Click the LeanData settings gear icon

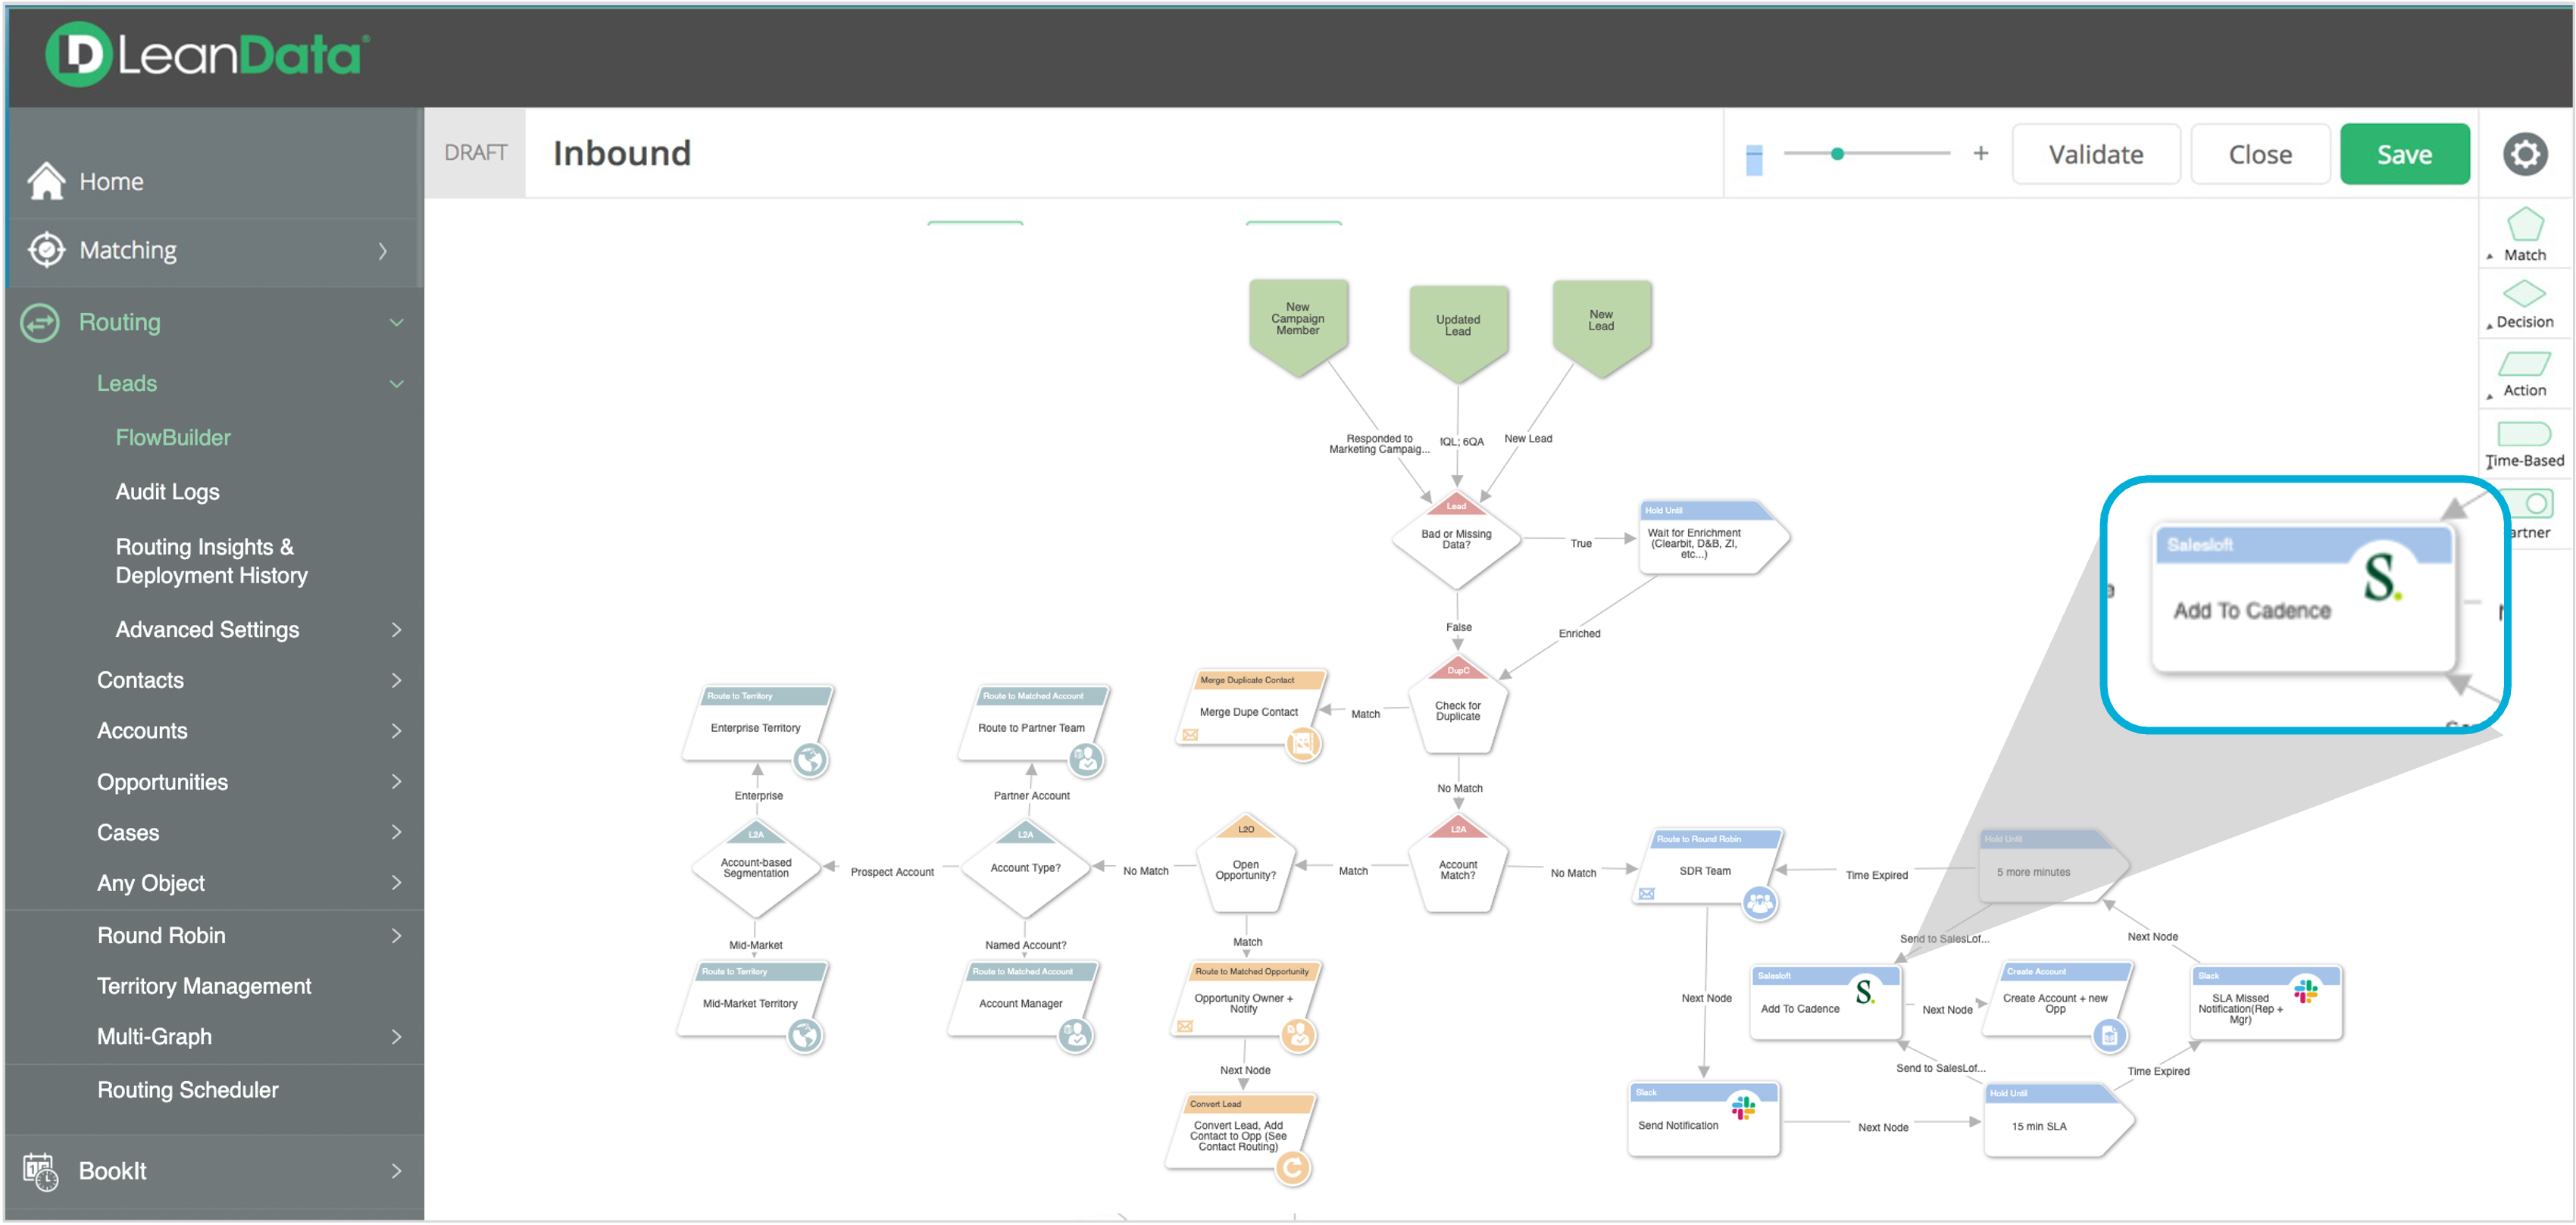coord(2525,155)
